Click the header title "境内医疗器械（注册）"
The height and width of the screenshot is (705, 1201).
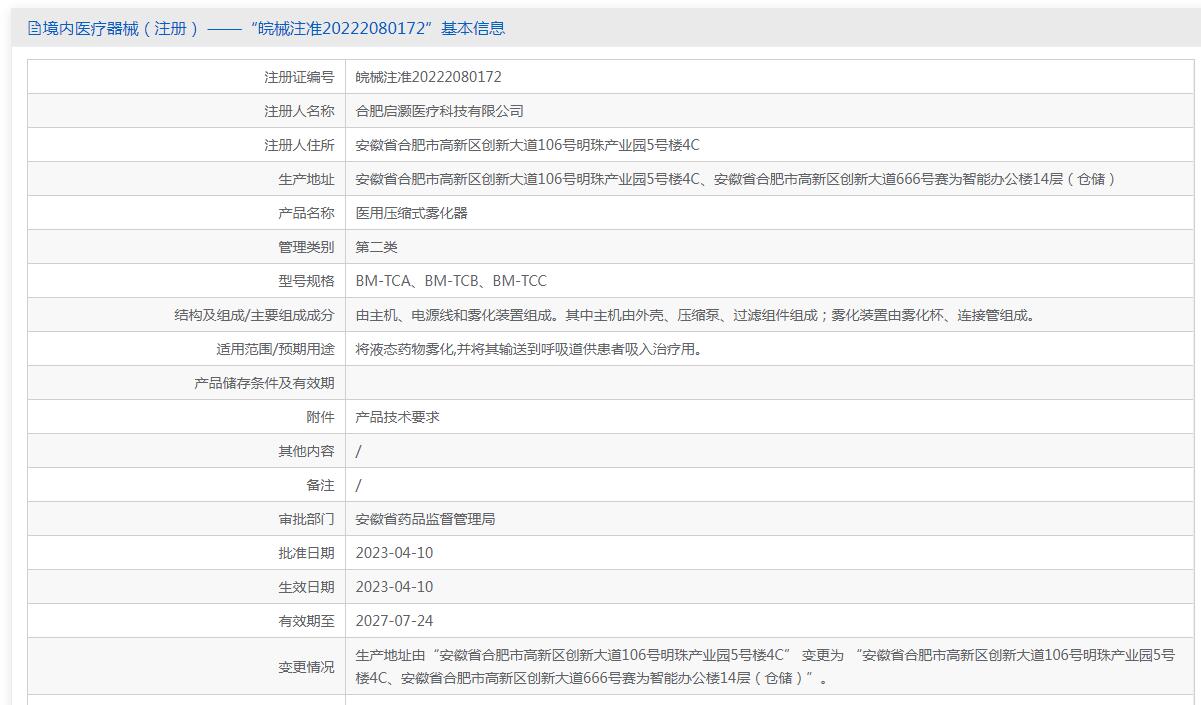[121, 29]
